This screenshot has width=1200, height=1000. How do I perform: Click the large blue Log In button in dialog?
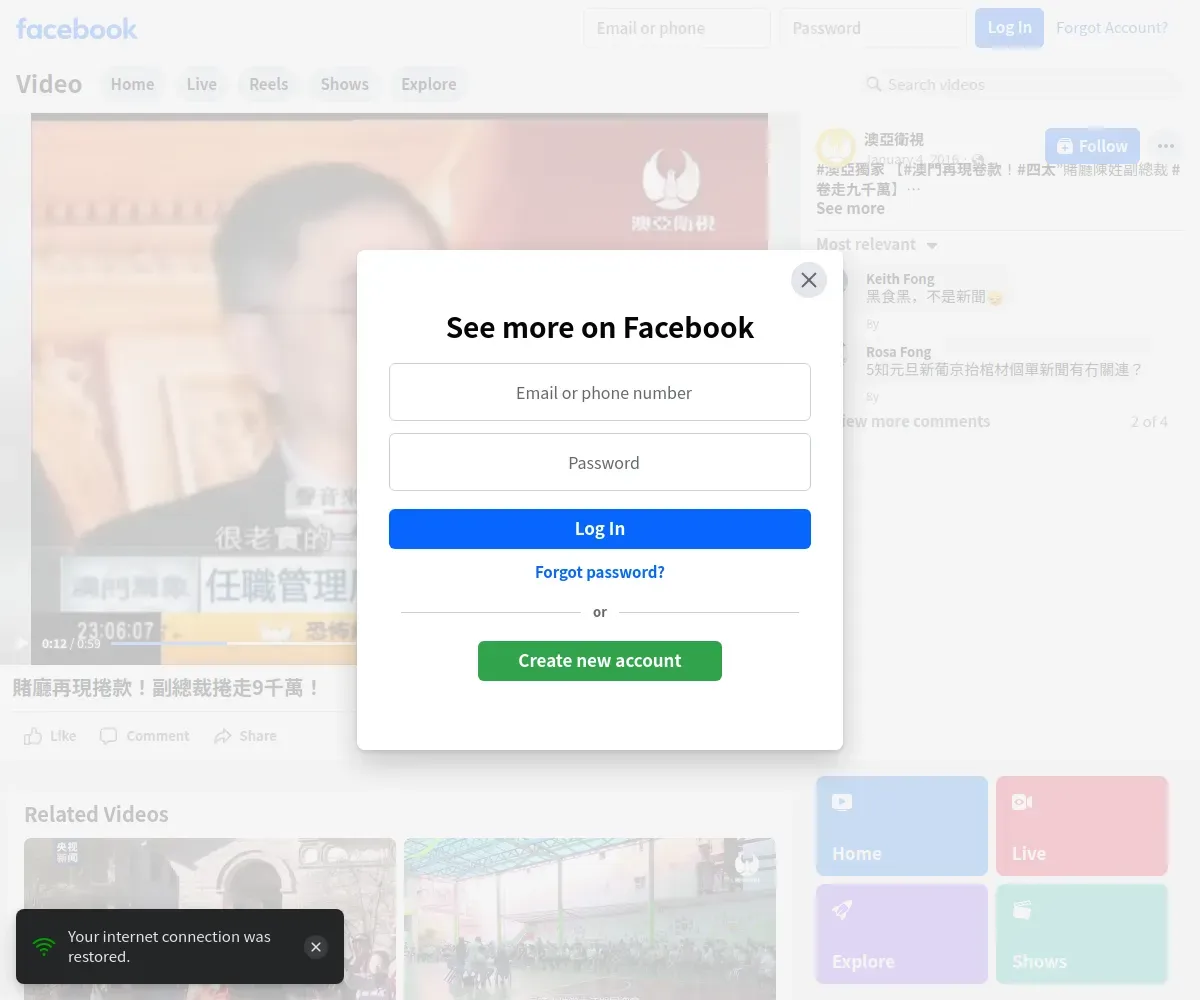(x=600, y=529)
